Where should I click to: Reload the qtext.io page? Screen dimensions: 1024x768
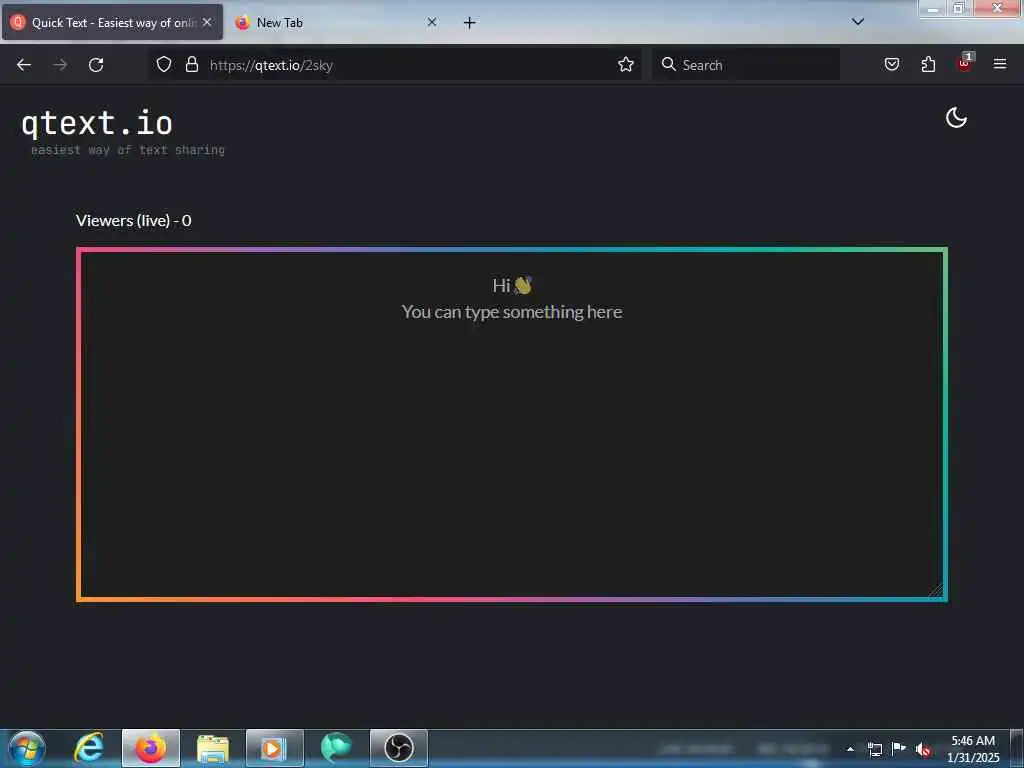pos(96,65)
